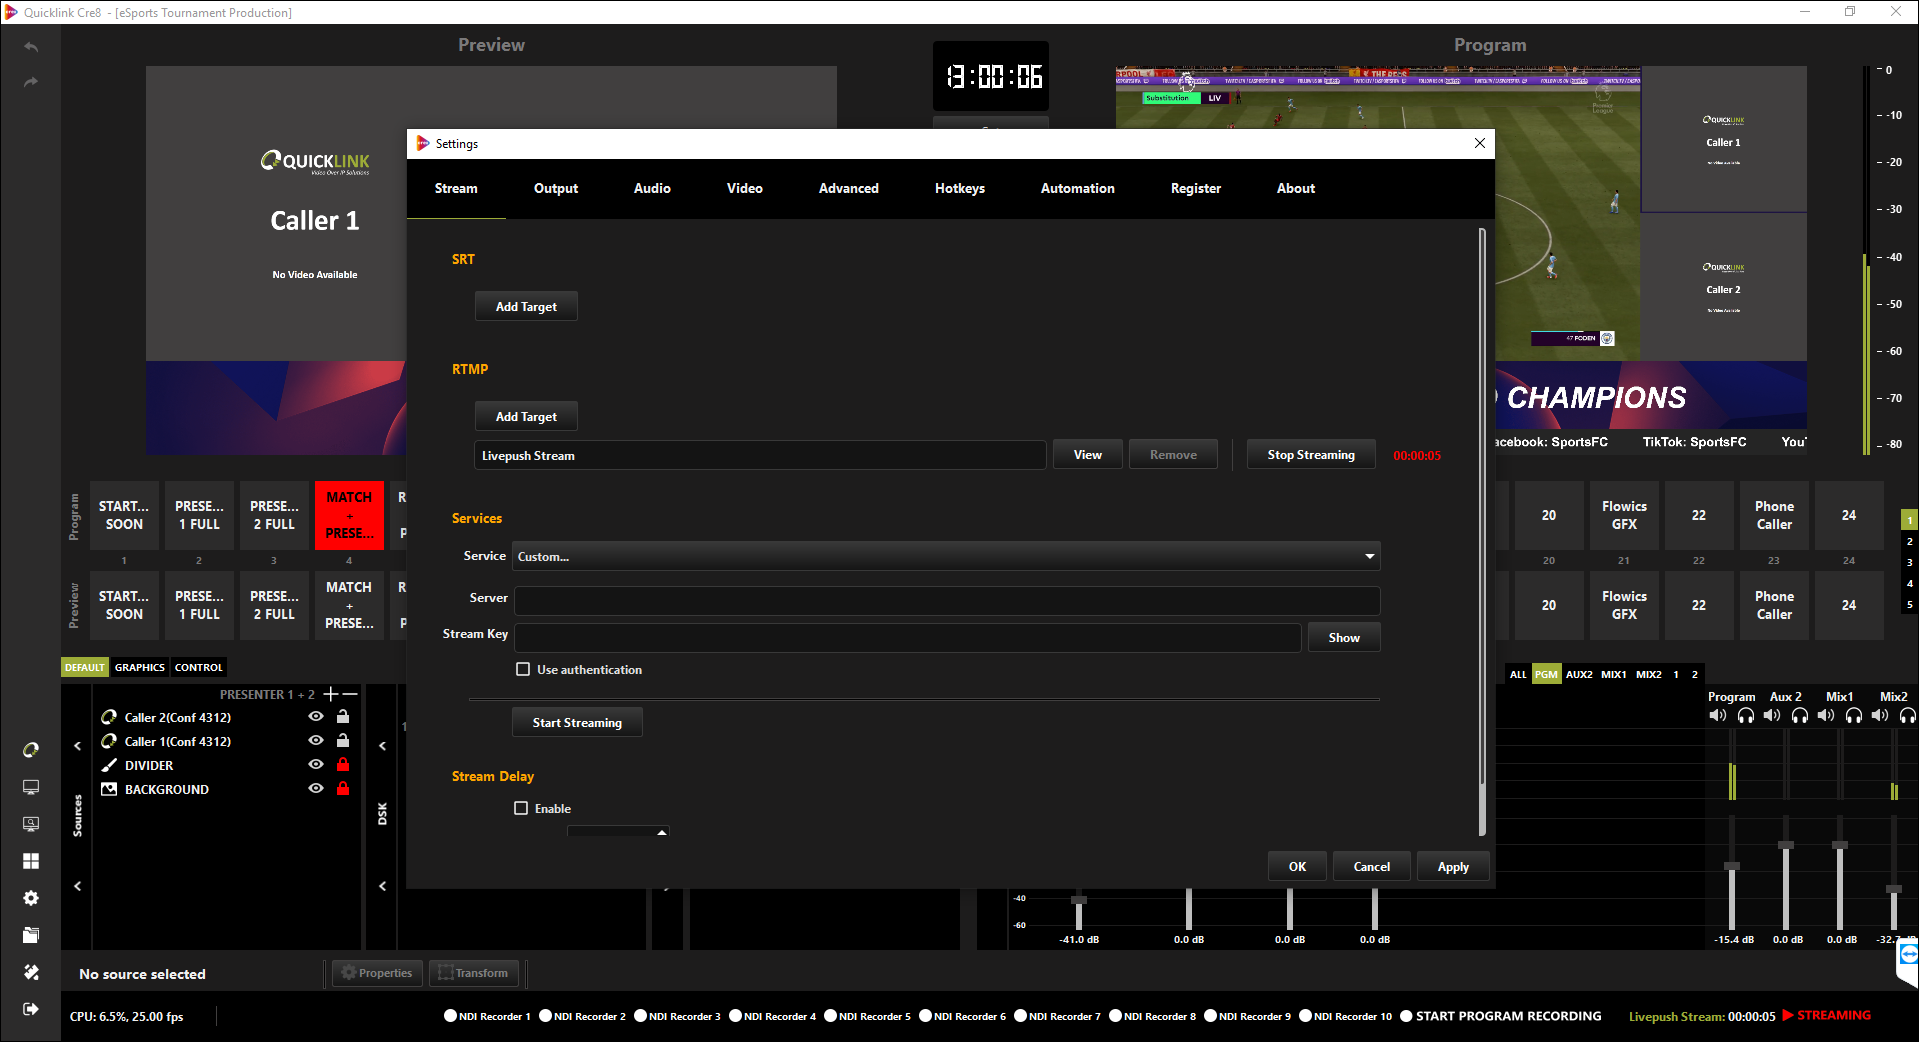The height and width of the screenshot is (1042, 1919).
Task: Click the Quicklink caller icon in left sidebar
Action: (31, 750)
